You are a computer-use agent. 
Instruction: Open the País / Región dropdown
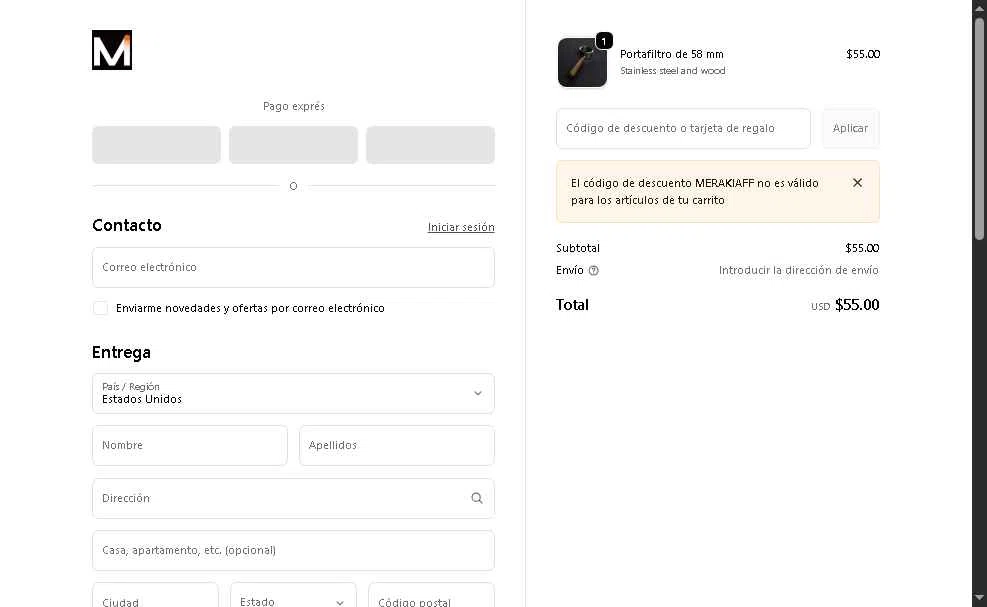click(293, 394)
